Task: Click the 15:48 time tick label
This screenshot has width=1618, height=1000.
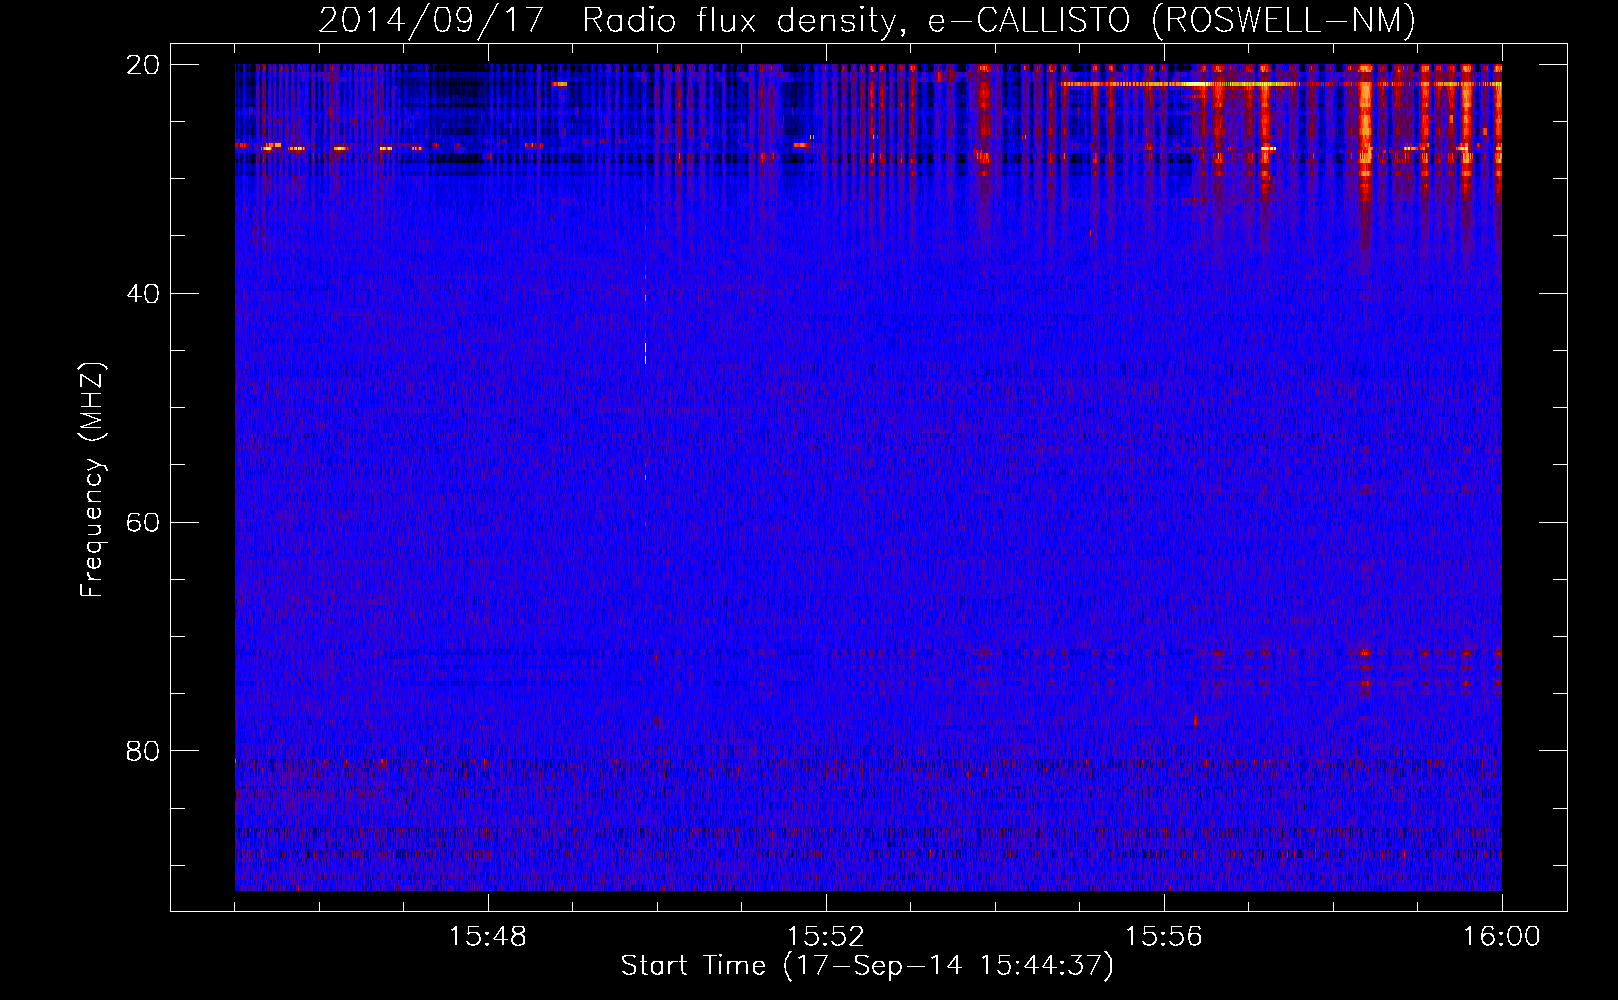Action: (488, 937)
